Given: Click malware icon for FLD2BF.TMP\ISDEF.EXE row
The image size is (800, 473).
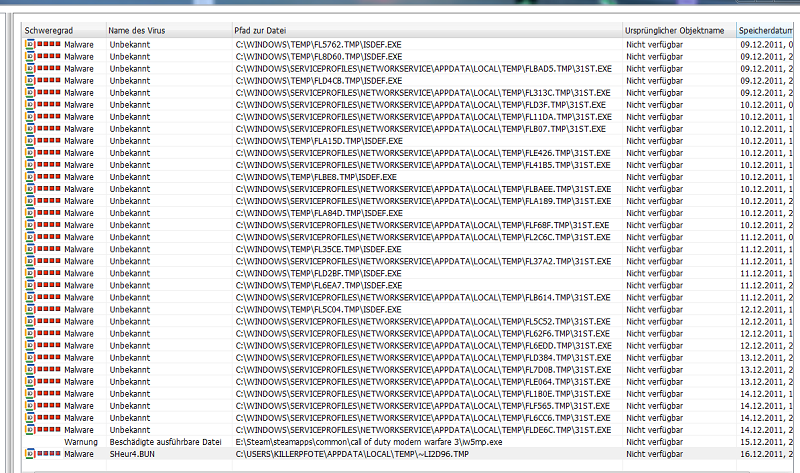Looking at the screenshot, I should click(30, 273).
